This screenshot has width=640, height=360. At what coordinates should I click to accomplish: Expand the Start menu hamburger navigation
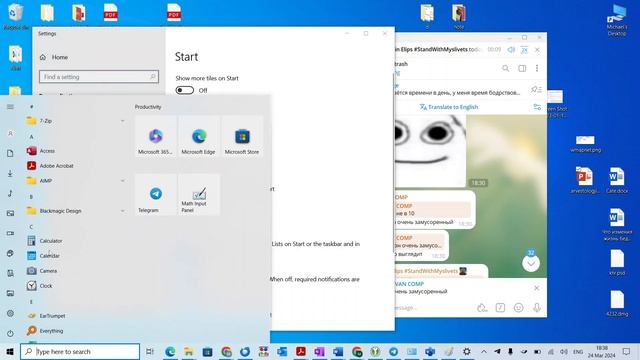click(x=10, y=107)
